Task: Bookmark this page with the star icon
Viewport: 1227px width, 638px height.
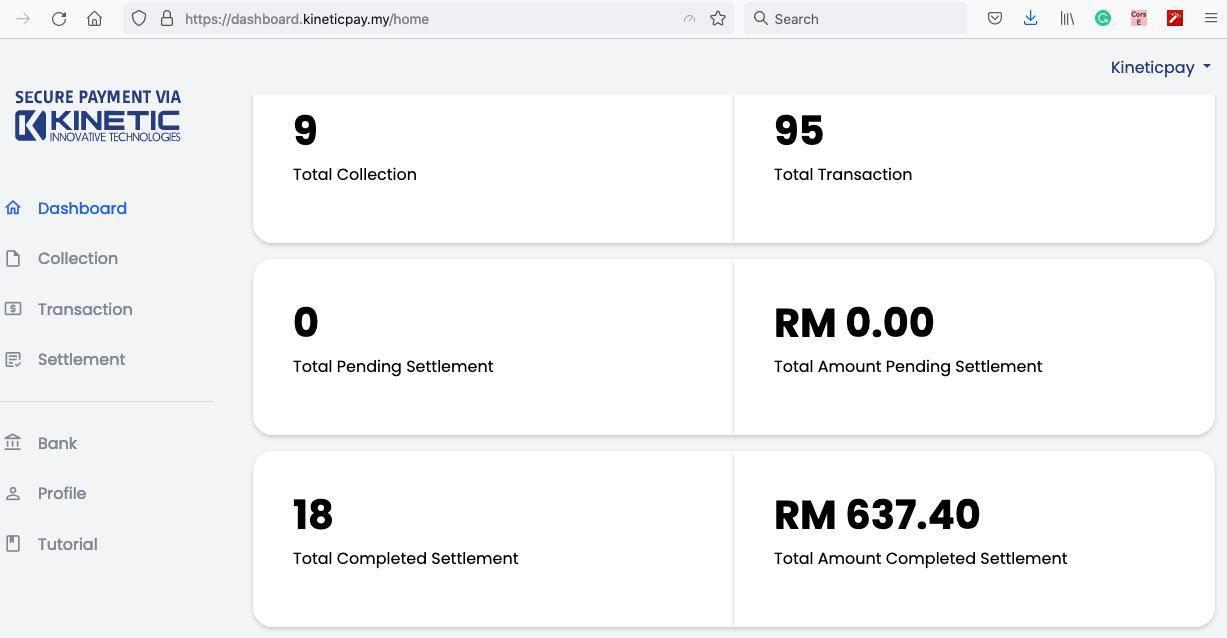Action: (x=718, y=18)
